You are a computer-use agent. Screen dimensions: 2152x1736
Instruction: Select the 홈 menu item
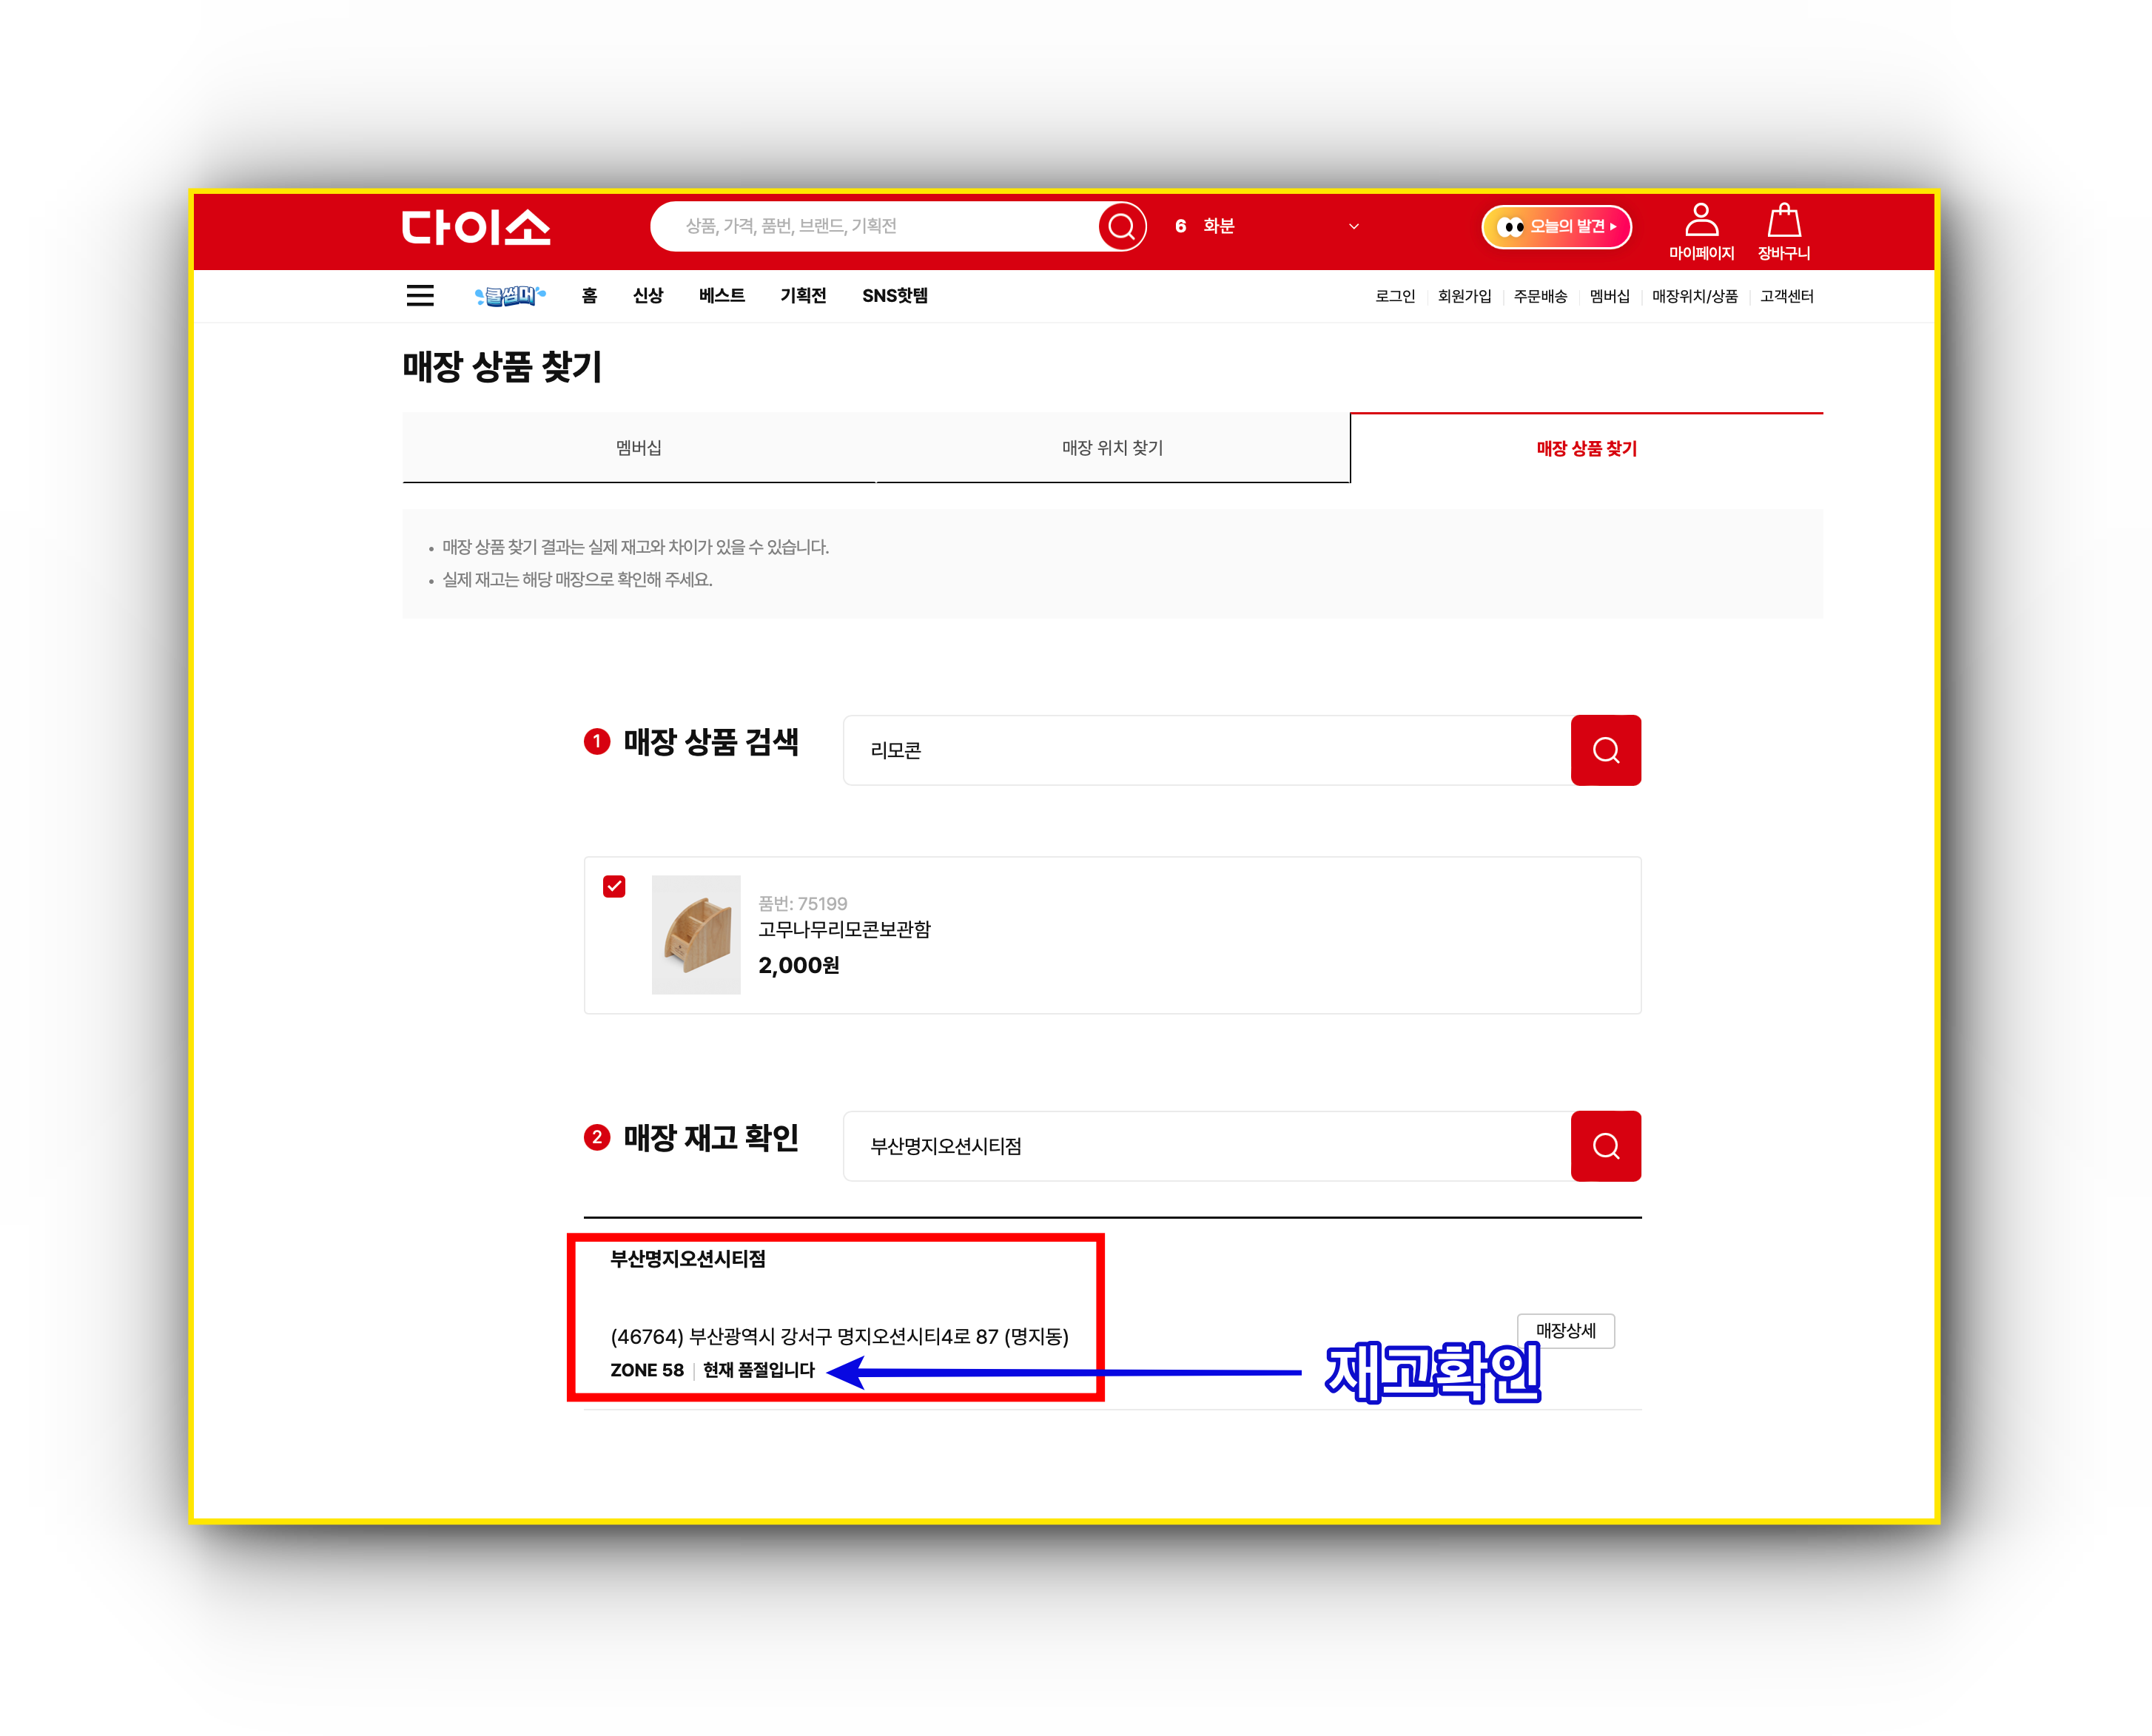pos(589,296)
